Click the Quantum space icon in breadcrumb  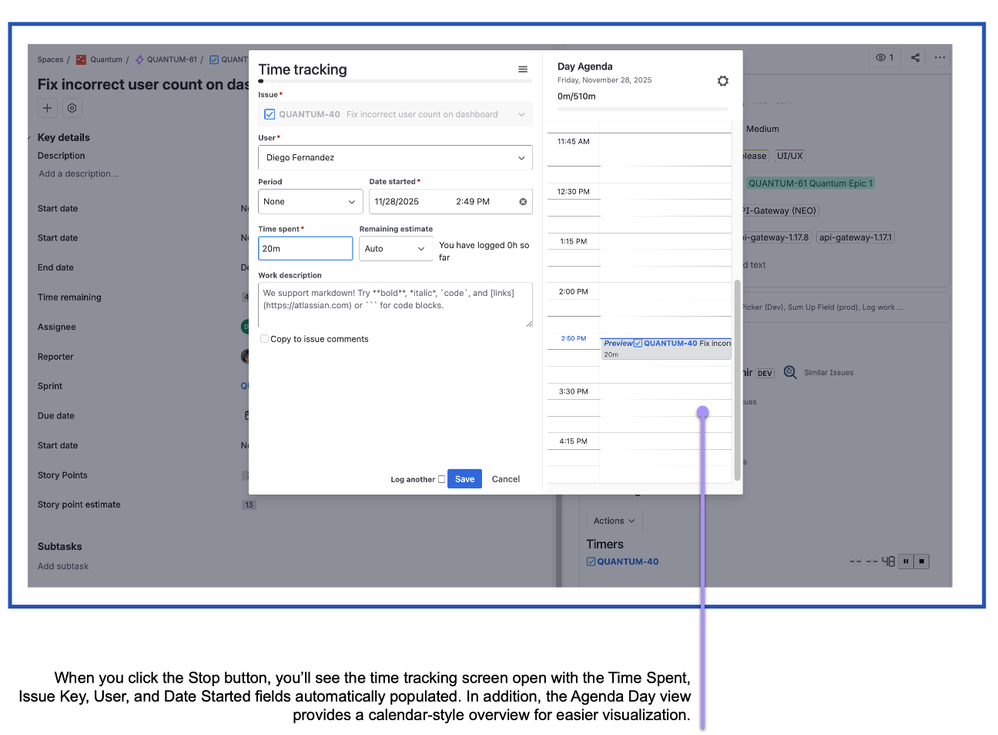[x=81, y=60]
